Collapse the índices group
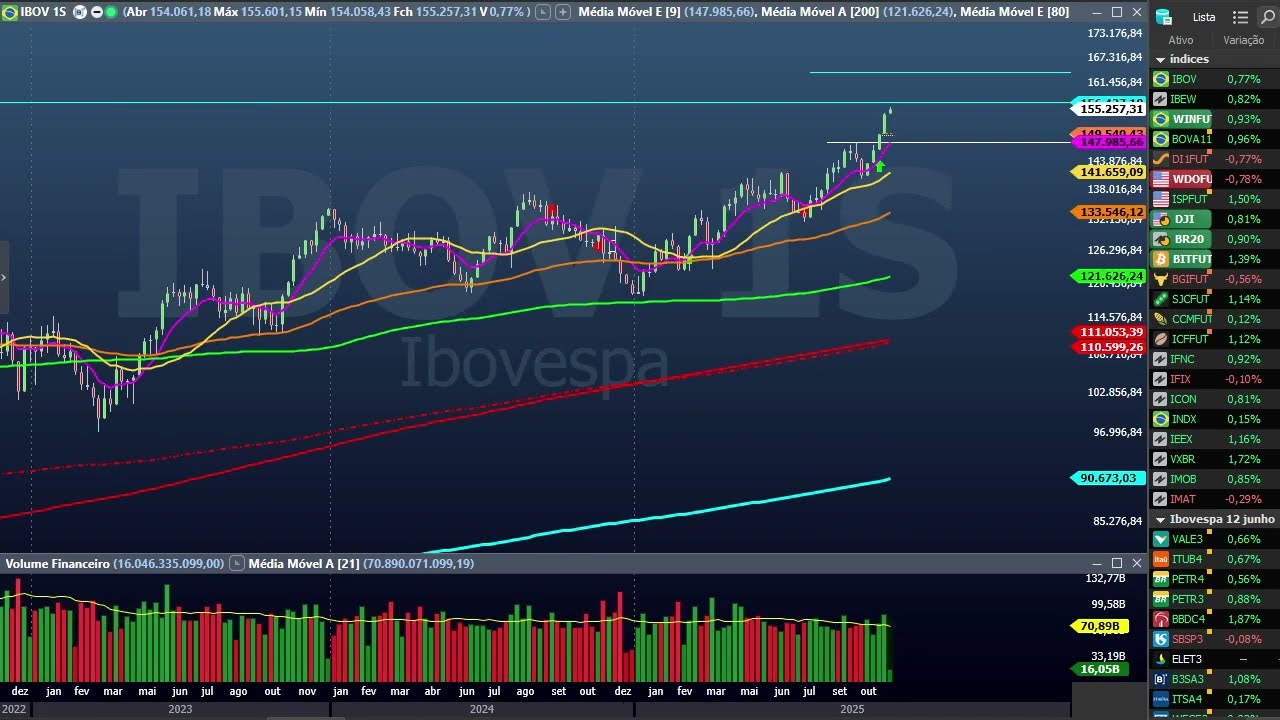The height and width of the screenshot is (720, 1280). coord(1161,59)
